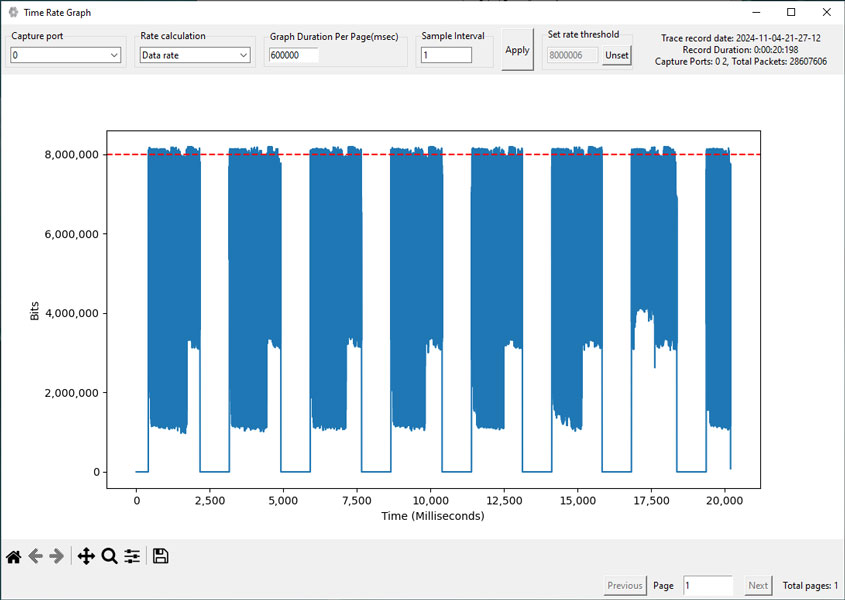Click the 10,000 x-axis tick label
Image resolution: width=845 pixels, height=600 pixels.
[x=430, y=501]
